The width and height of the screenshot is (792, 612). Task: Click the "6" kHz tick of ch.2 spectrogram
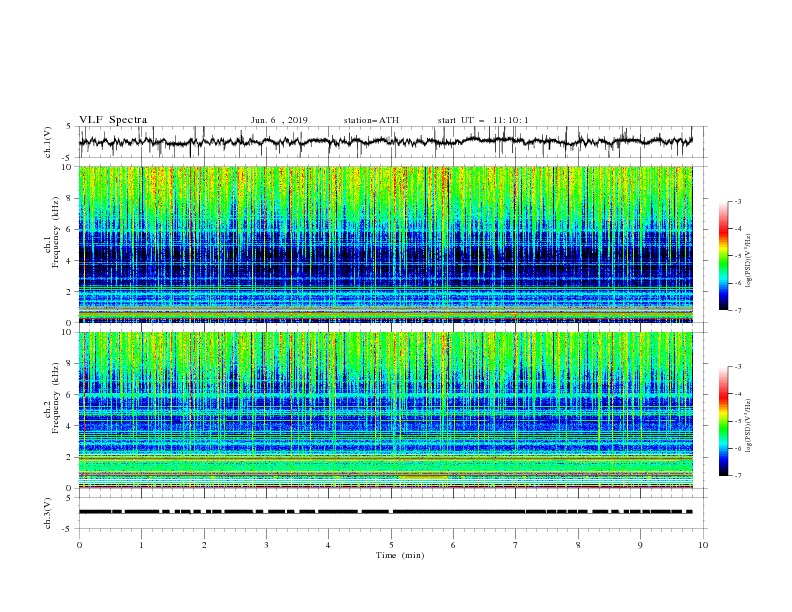69,394
